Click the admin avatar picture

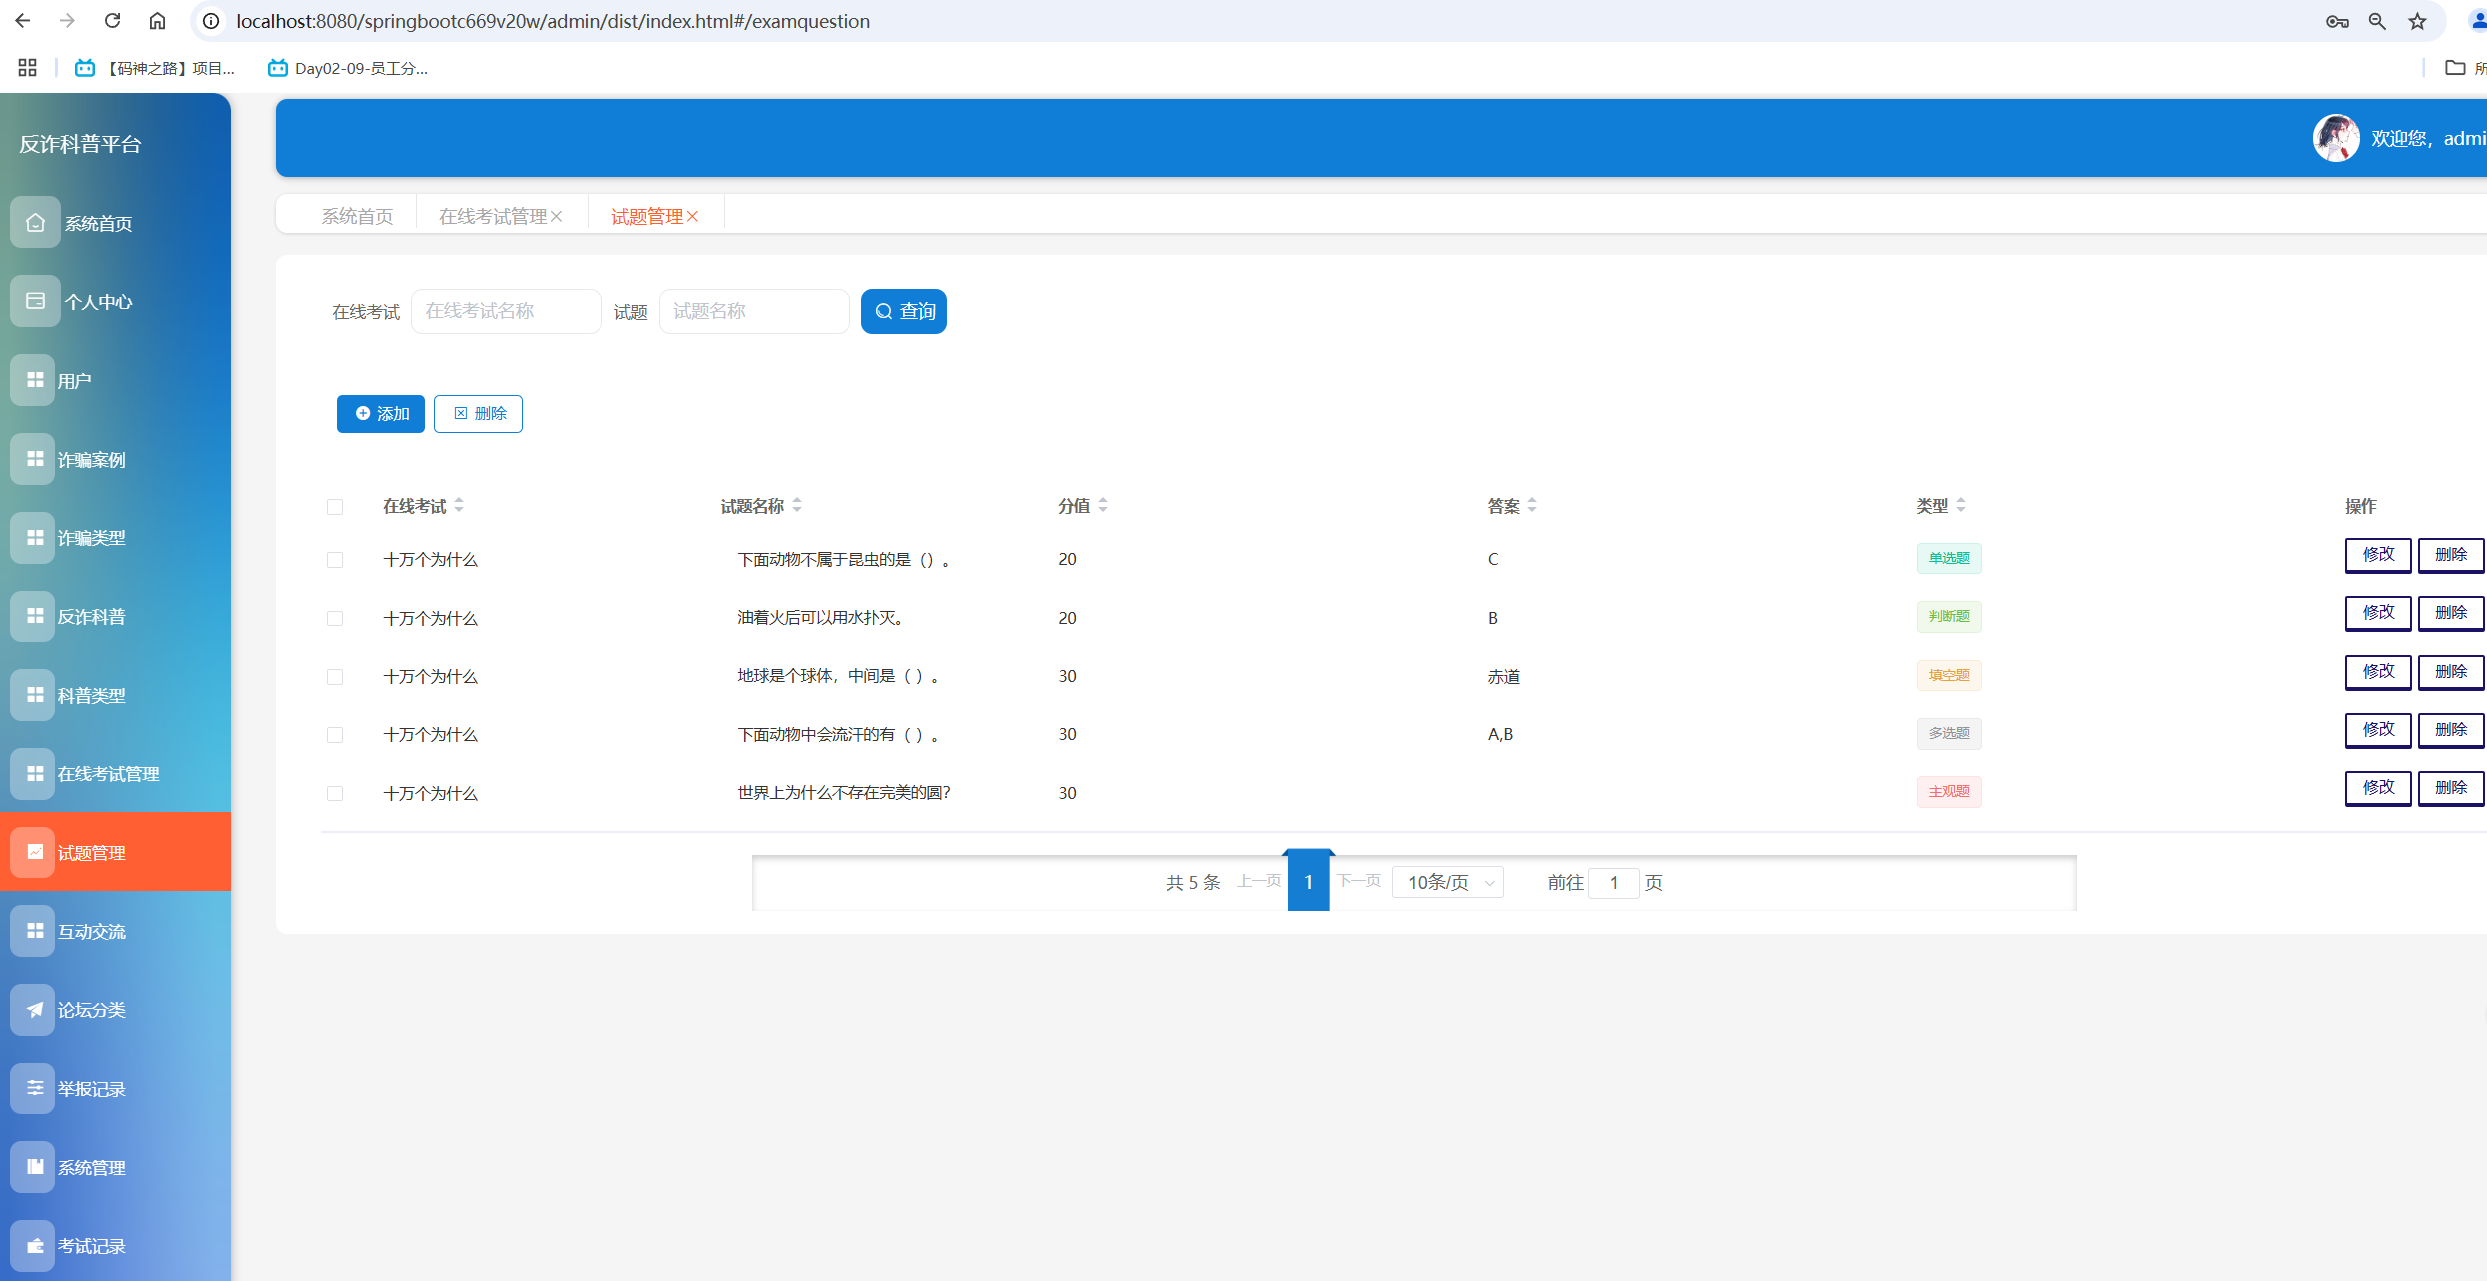[x=2335, y=138]
